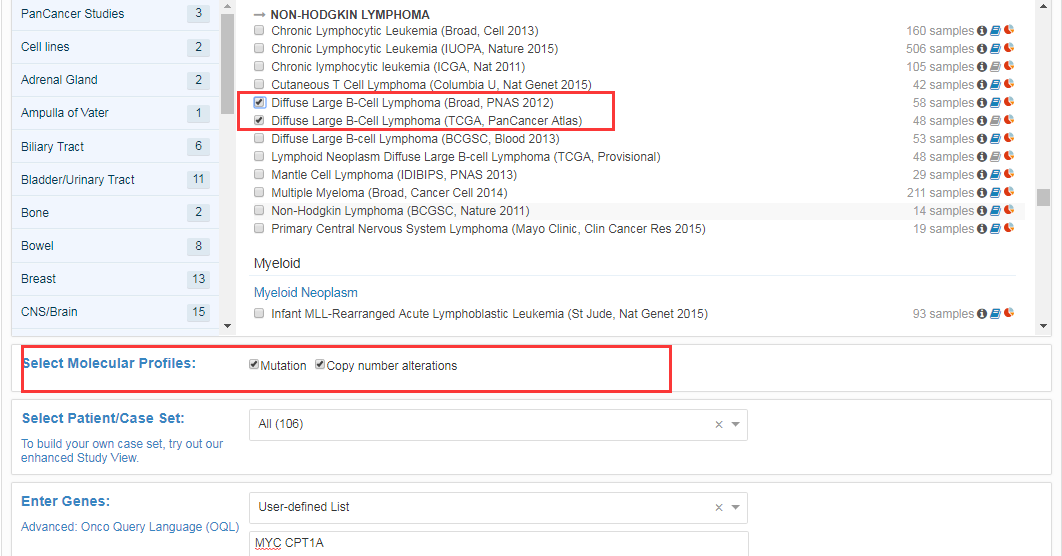Toggle the Mutation molecular profile checkbox
The image size is (1062, 556).
255,365
